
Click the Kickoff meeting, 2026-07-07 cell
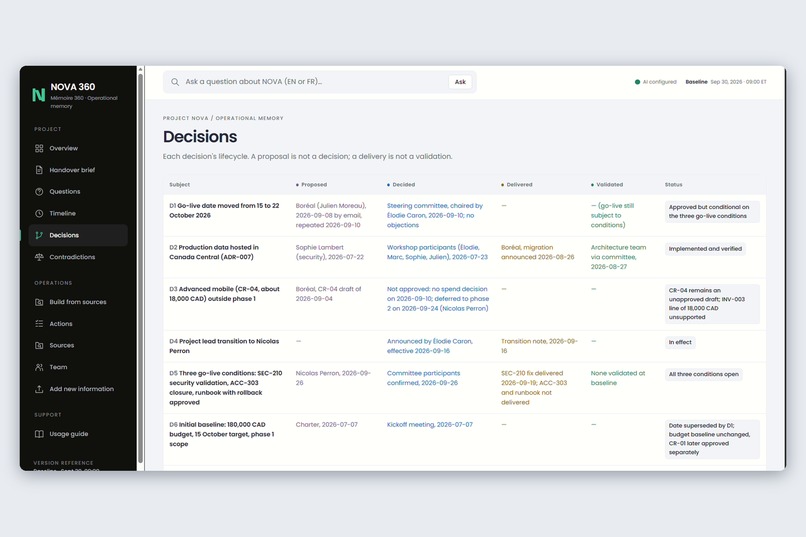point(430,424)
